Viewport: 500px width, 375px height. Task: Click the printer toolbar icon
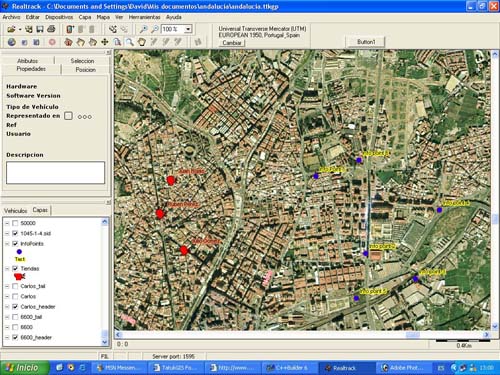(x=51, y=29)
